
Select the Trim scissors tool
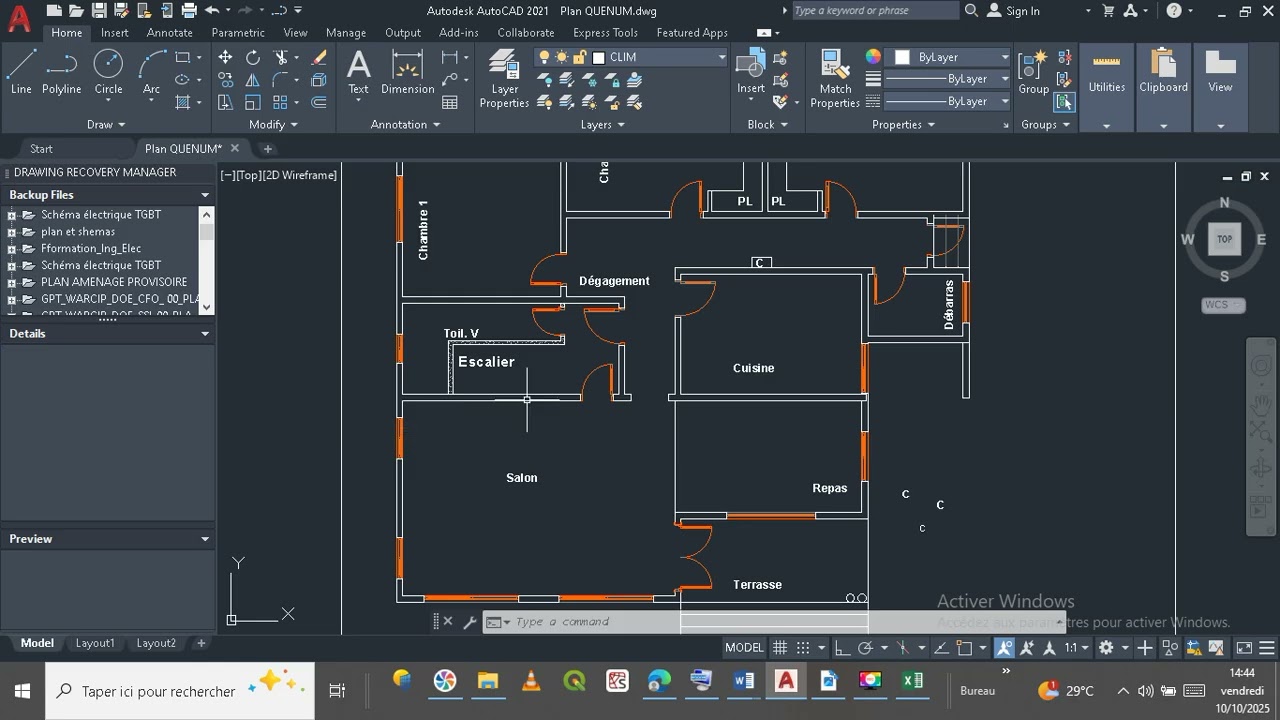[281, 58]
